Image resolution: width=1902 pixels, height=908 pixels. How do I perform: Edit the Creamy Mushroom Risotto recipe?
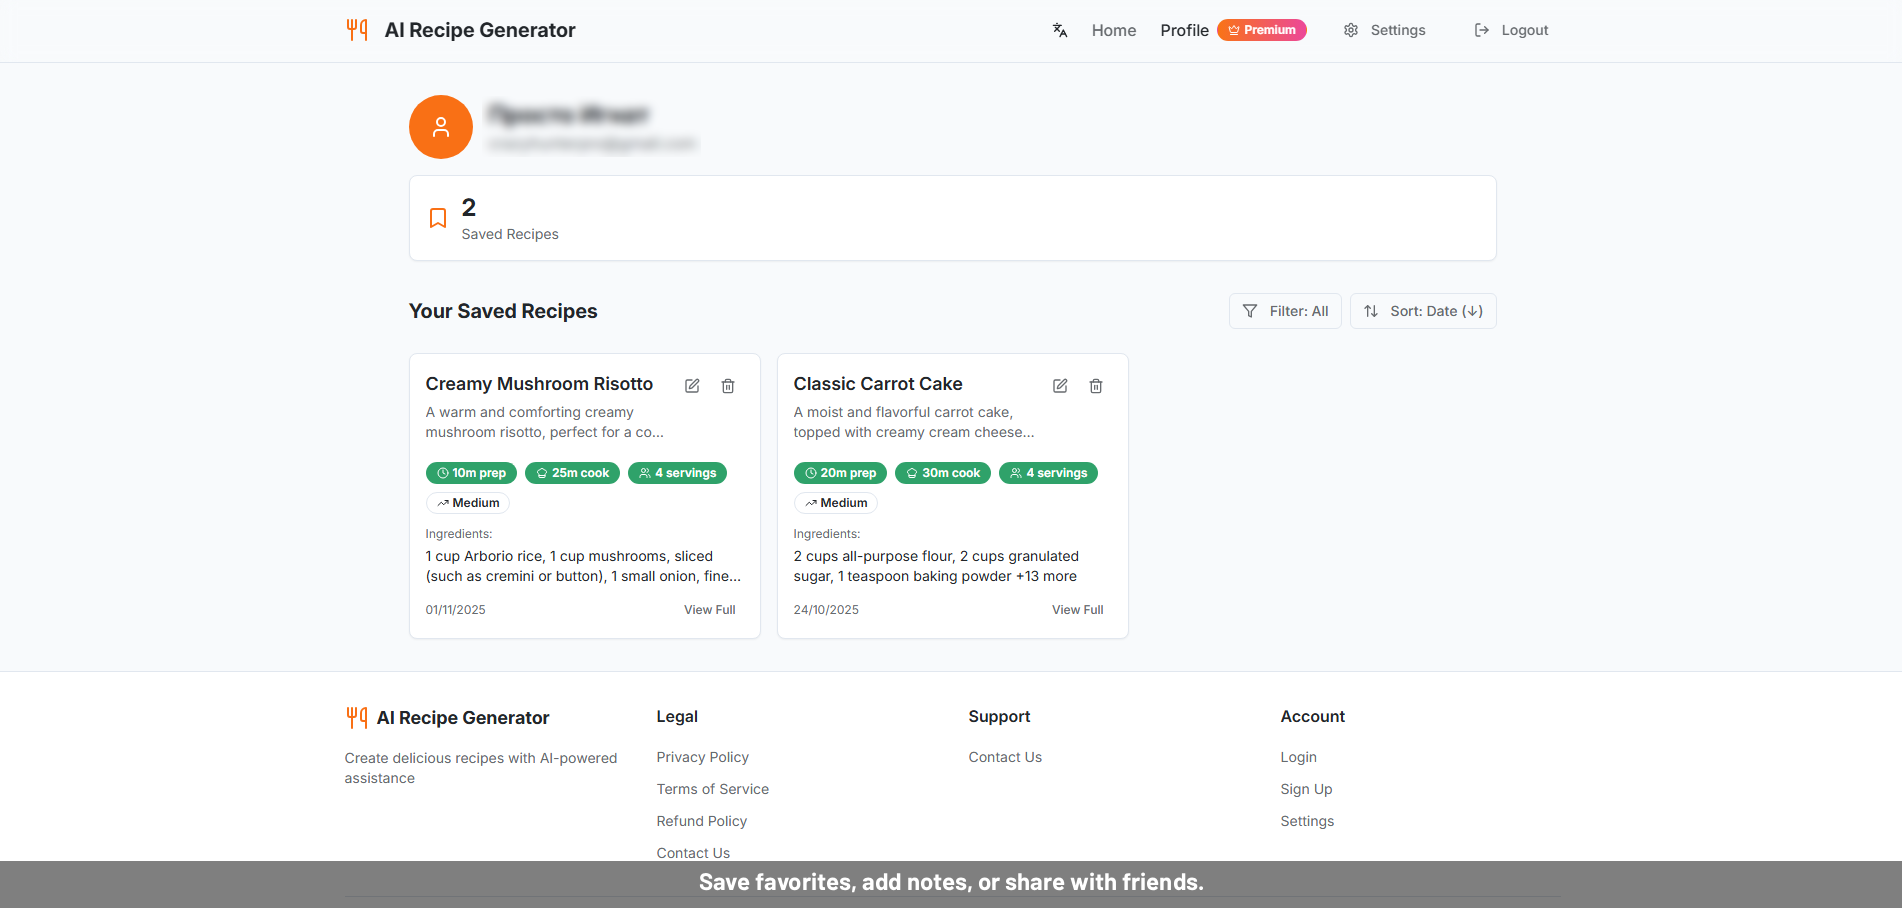coord(691,385)
